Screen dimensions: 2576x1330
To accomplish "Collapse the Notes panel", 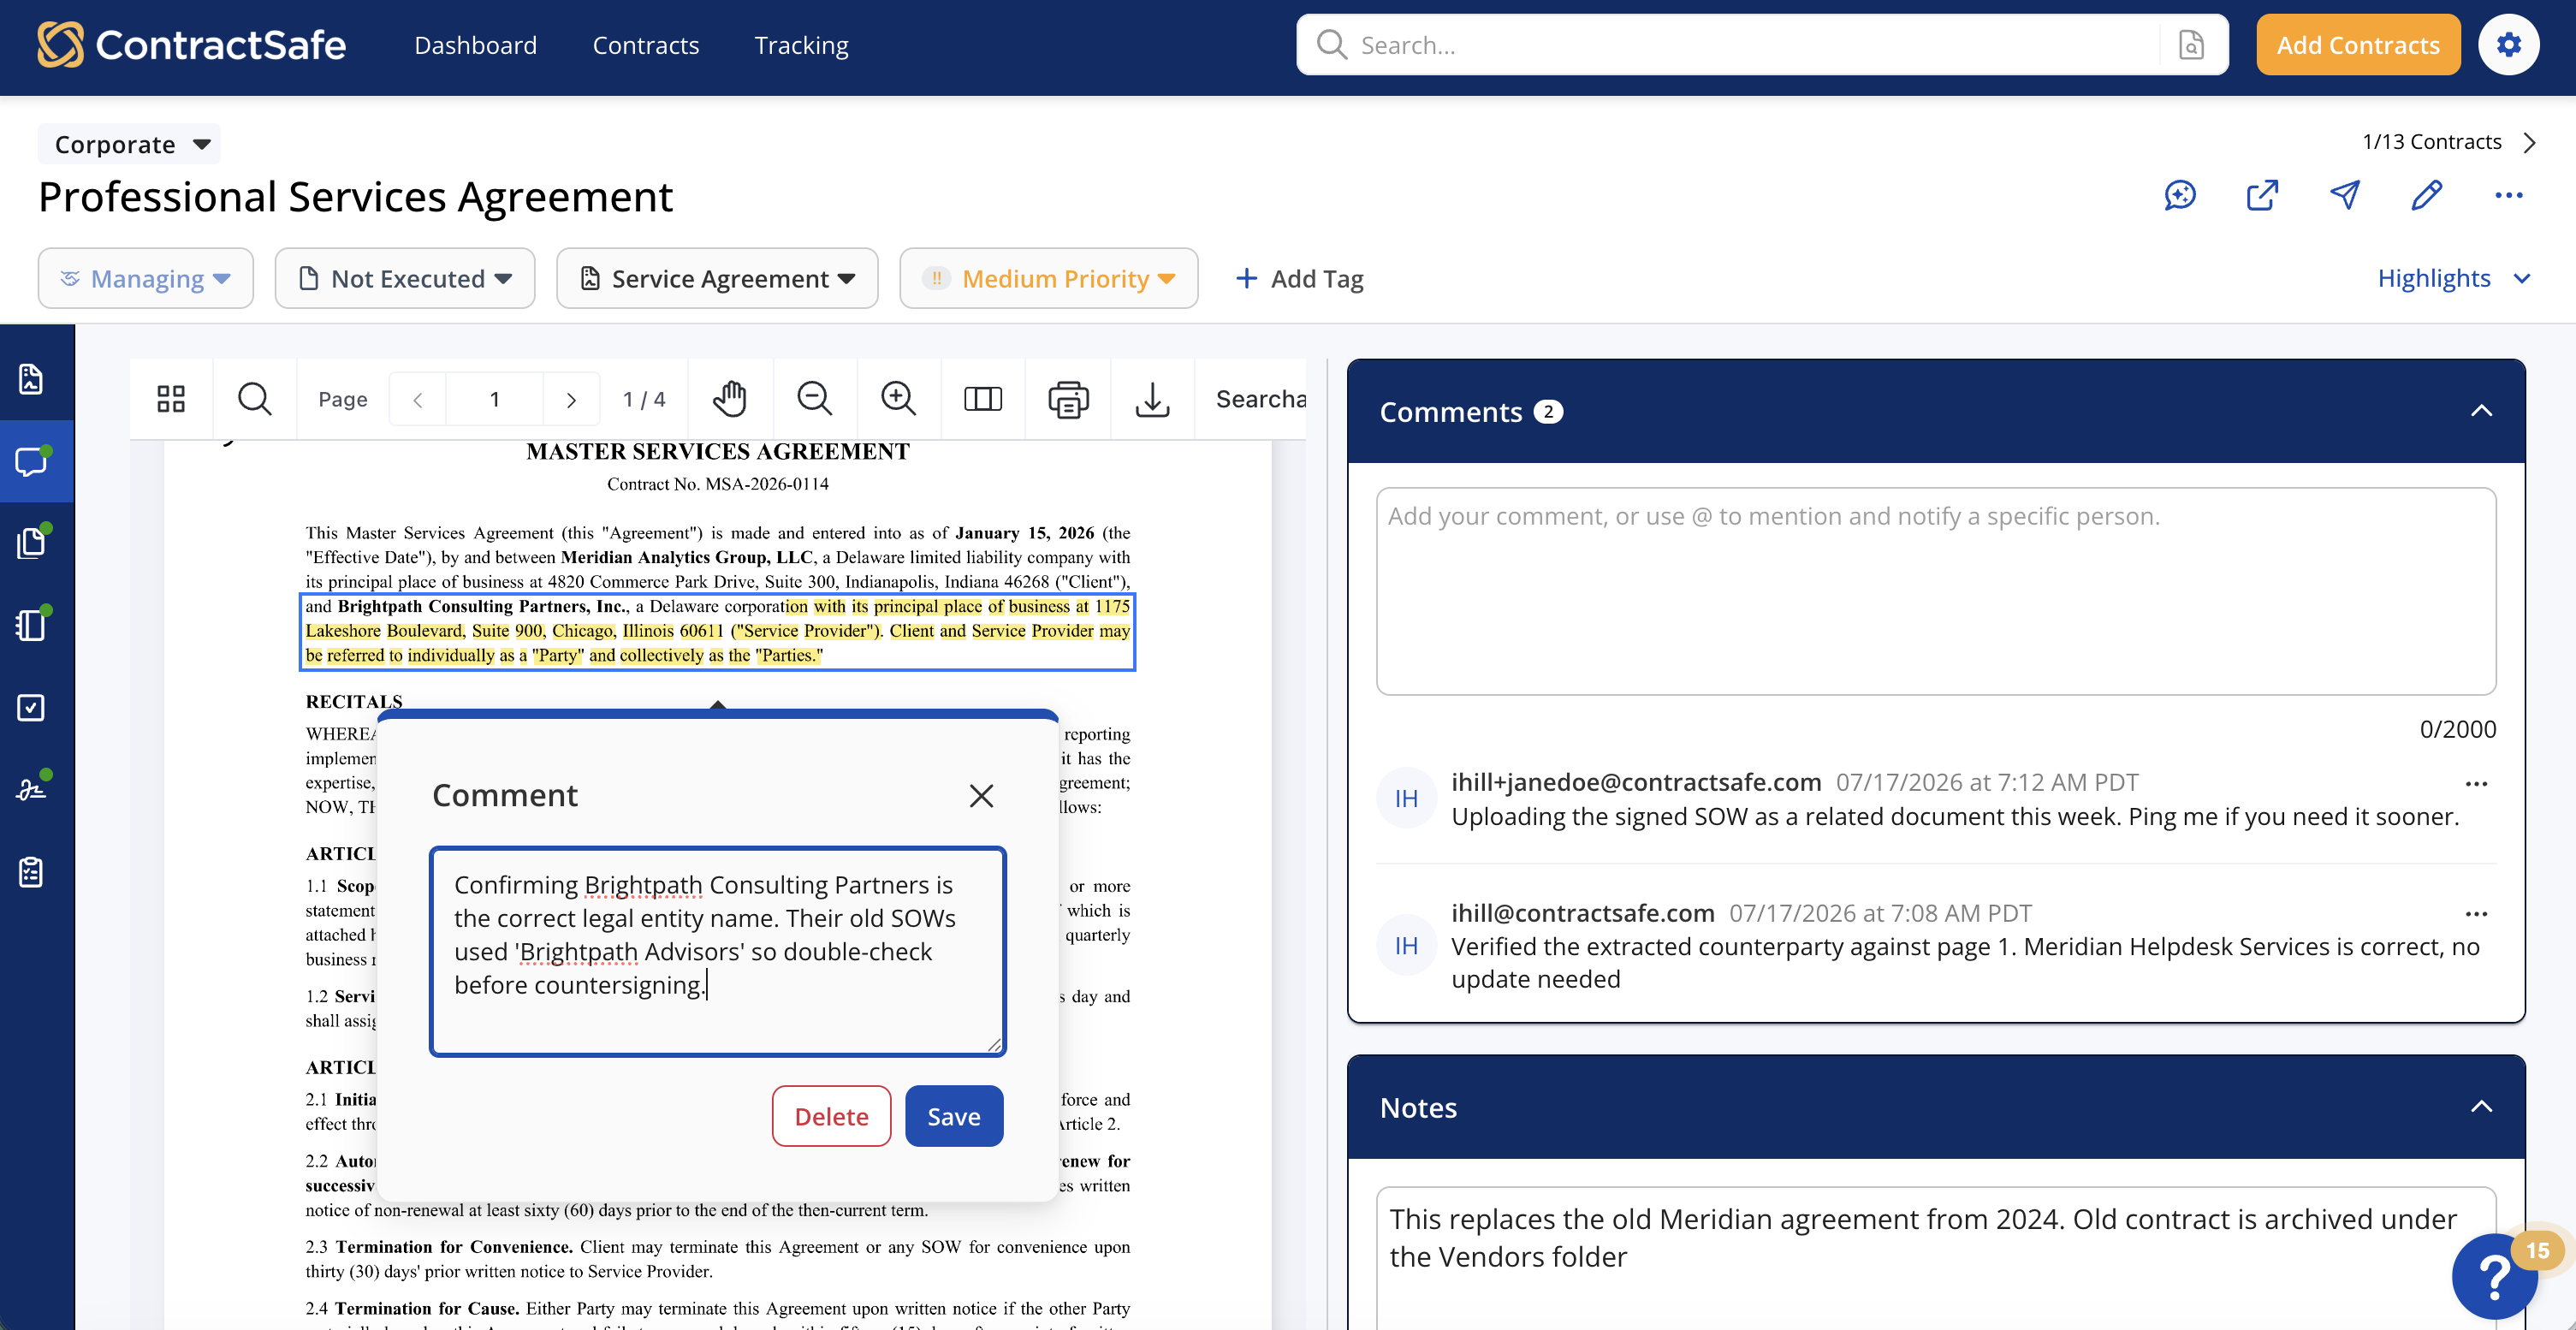I will point(2481,1107).
